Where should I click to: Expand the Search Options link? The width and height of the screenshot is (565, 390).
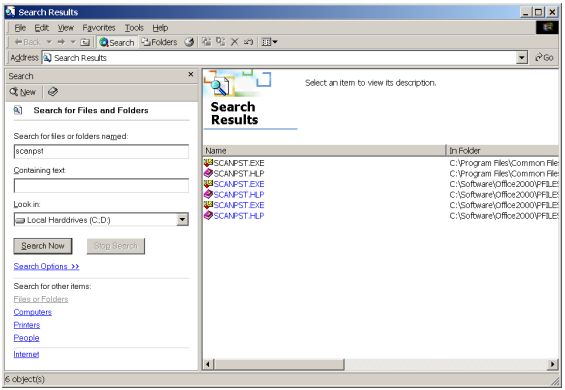[46, 266]
